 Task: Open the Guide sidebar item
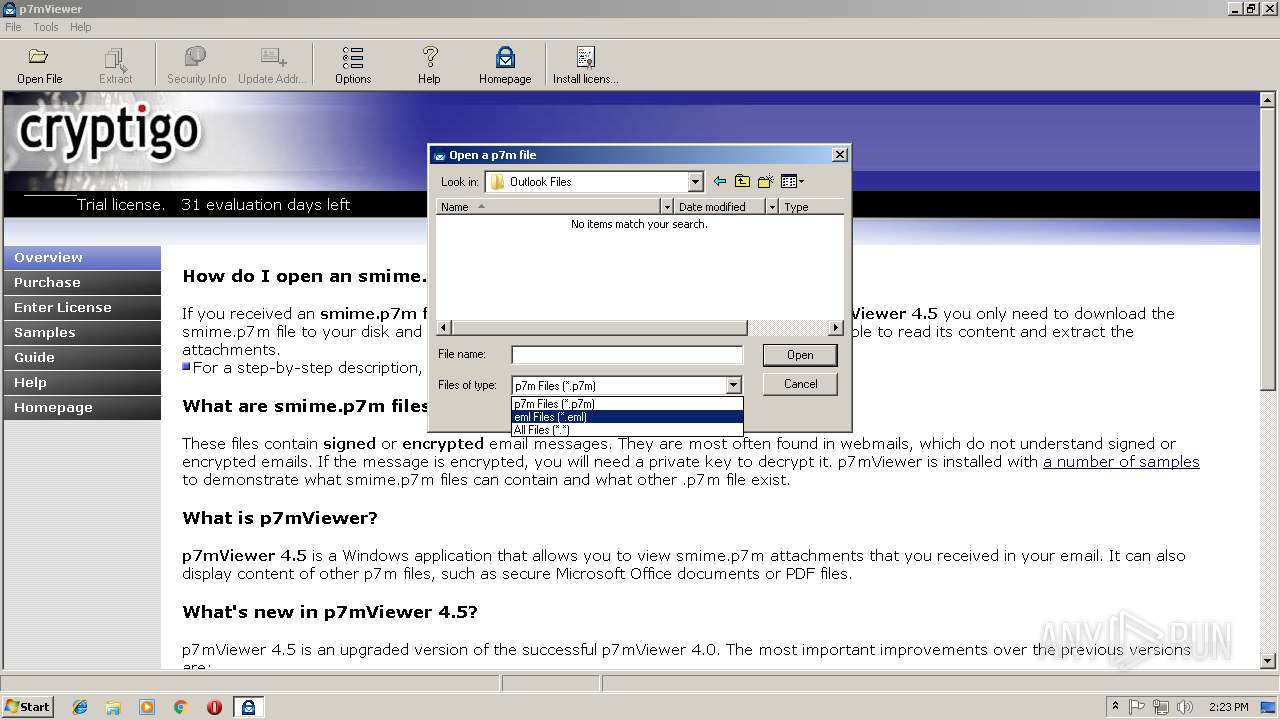(x=82, y=357)
